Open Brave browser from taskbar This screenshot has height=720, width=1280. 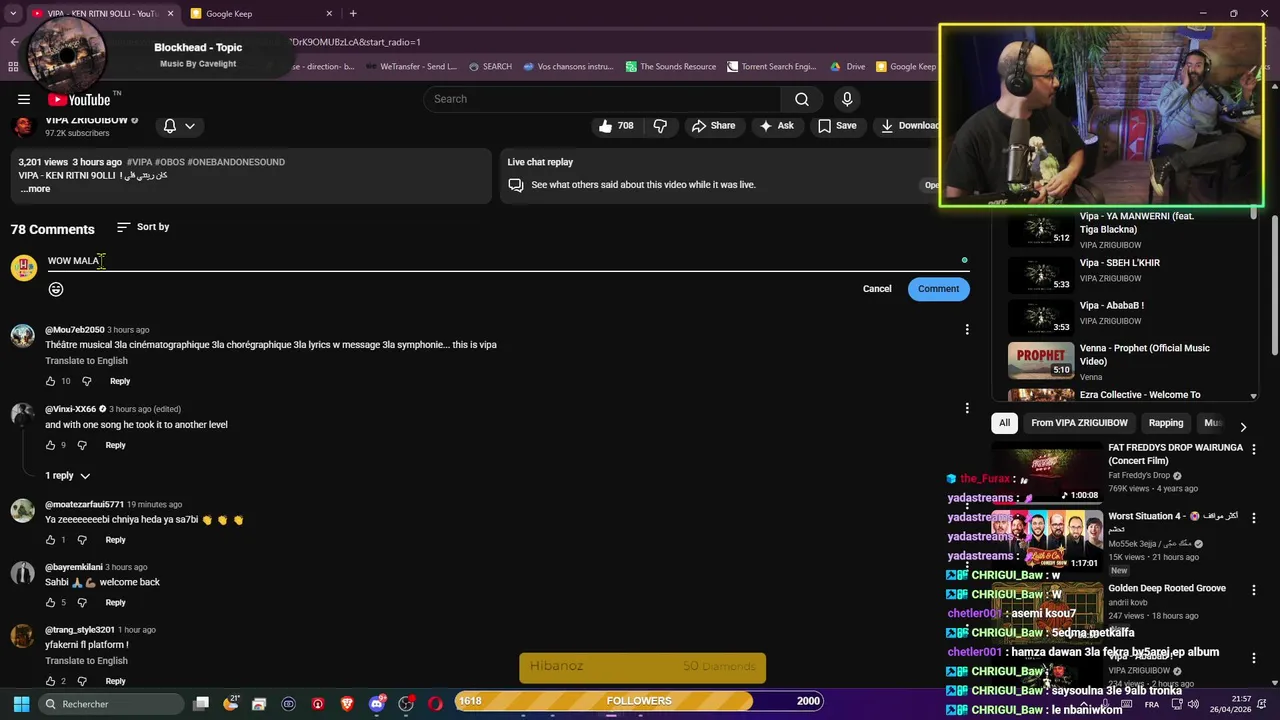tap(347, 704)
